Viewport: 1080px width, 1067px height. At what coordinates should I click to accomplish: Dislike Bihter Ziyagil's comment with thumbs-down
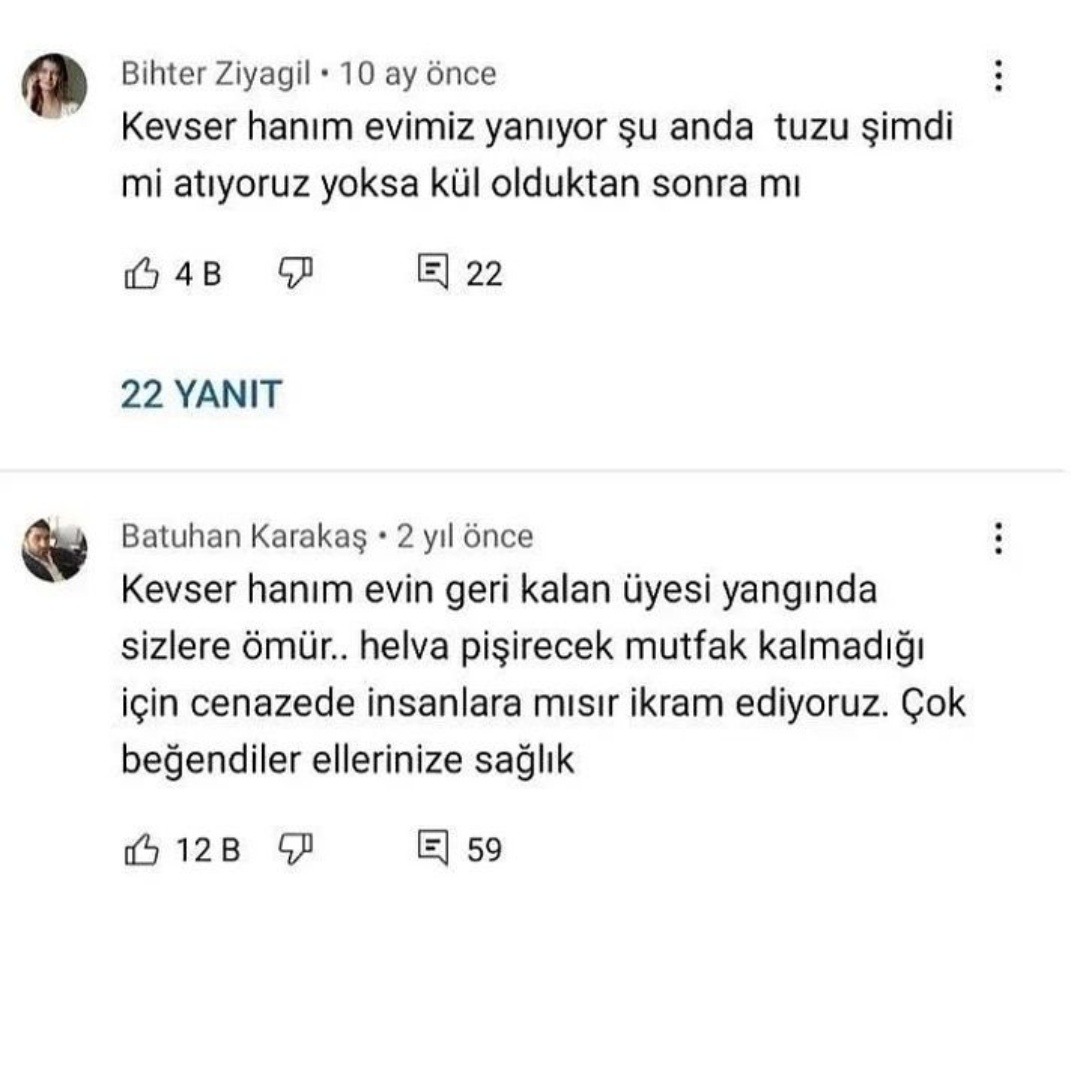coord(296,272)
